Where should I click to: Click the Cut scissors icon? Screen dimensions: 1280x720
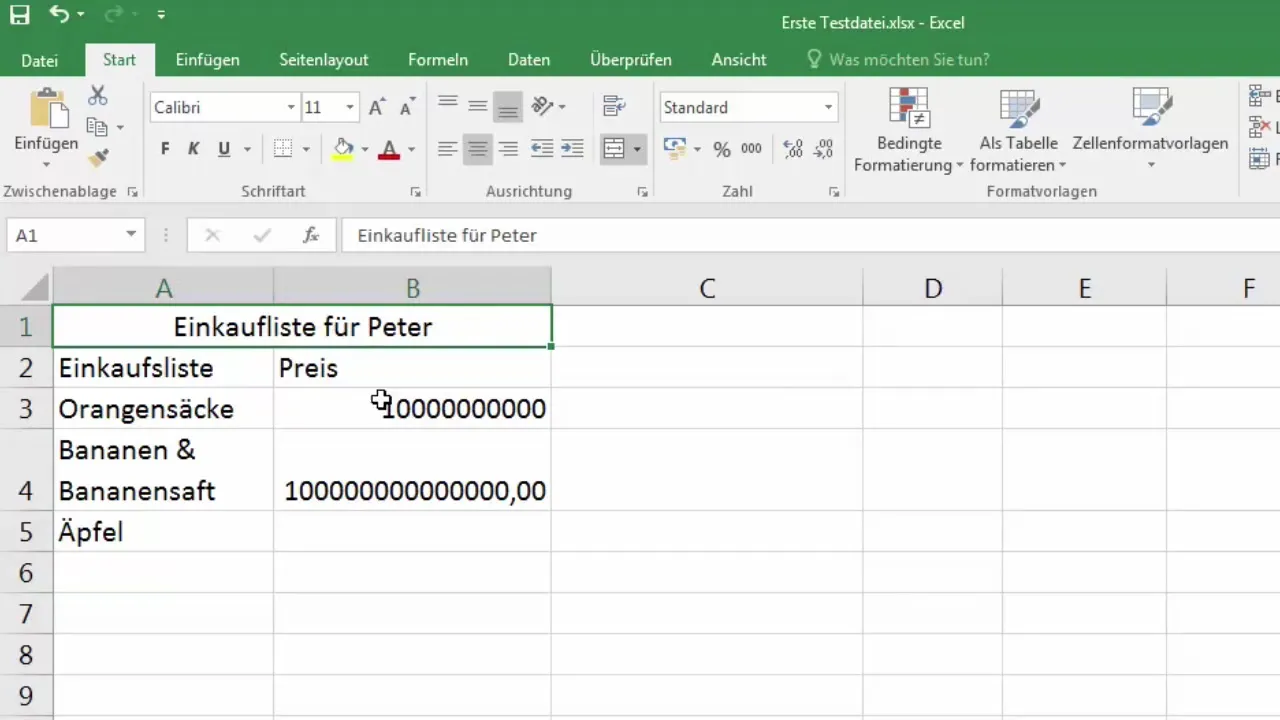click(98, 96)
